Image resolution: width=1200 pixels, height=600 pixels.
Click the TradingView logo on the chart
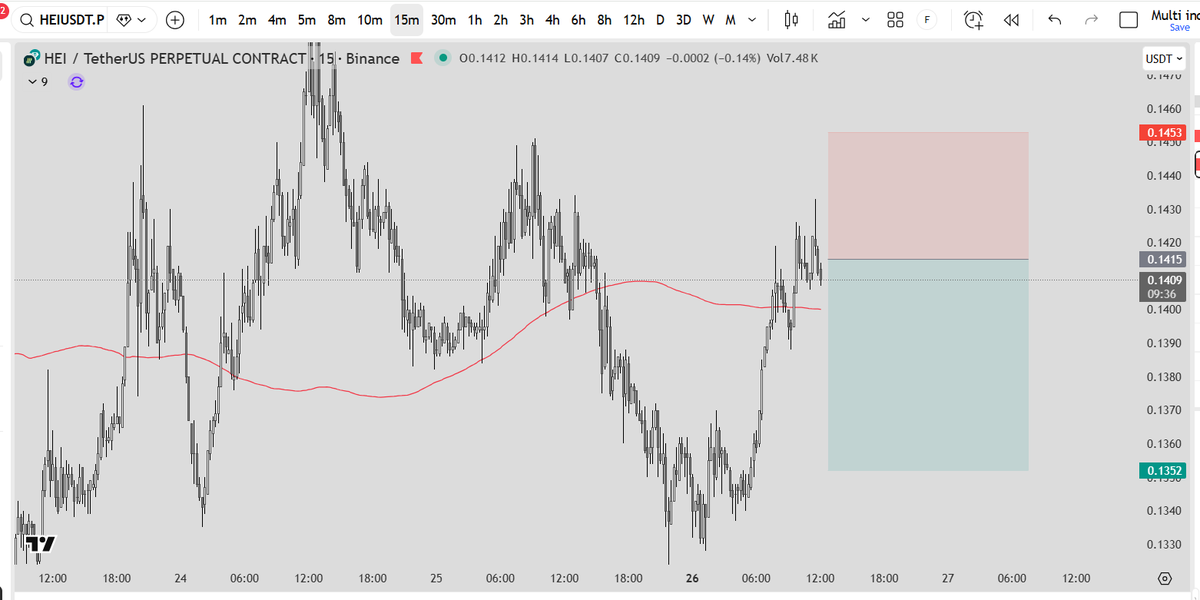coord(40,545)
